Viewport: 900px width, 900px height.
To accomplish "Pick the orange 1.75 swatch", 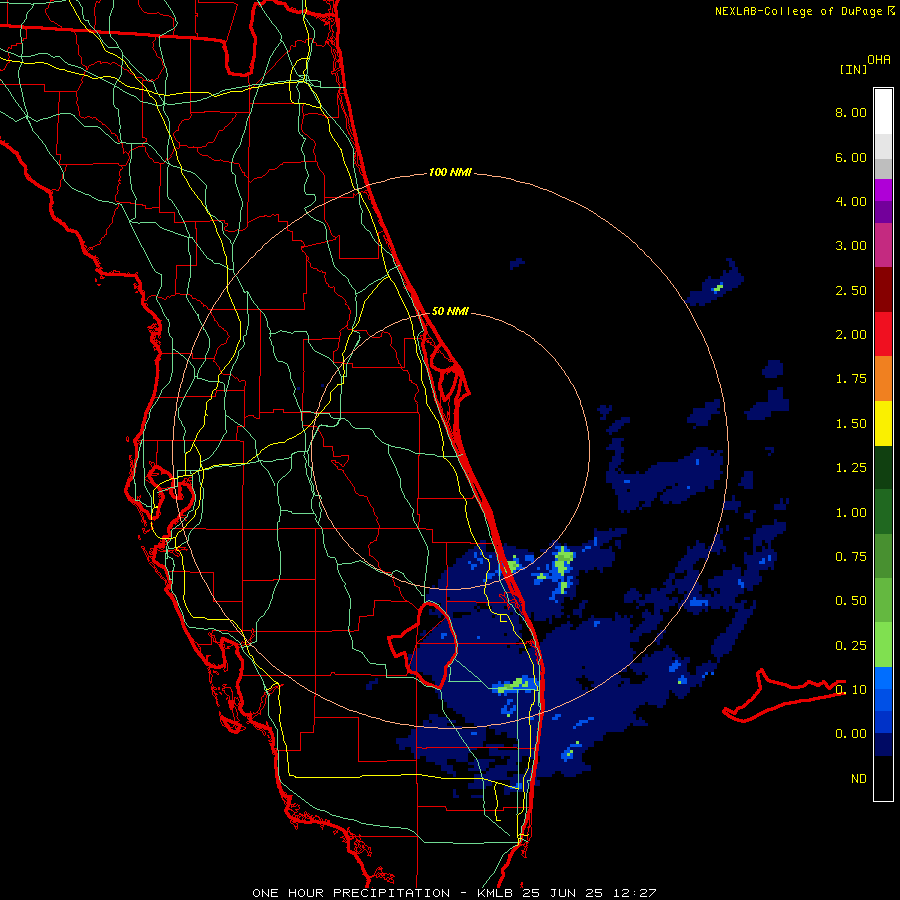I will (x=883, y=379).
